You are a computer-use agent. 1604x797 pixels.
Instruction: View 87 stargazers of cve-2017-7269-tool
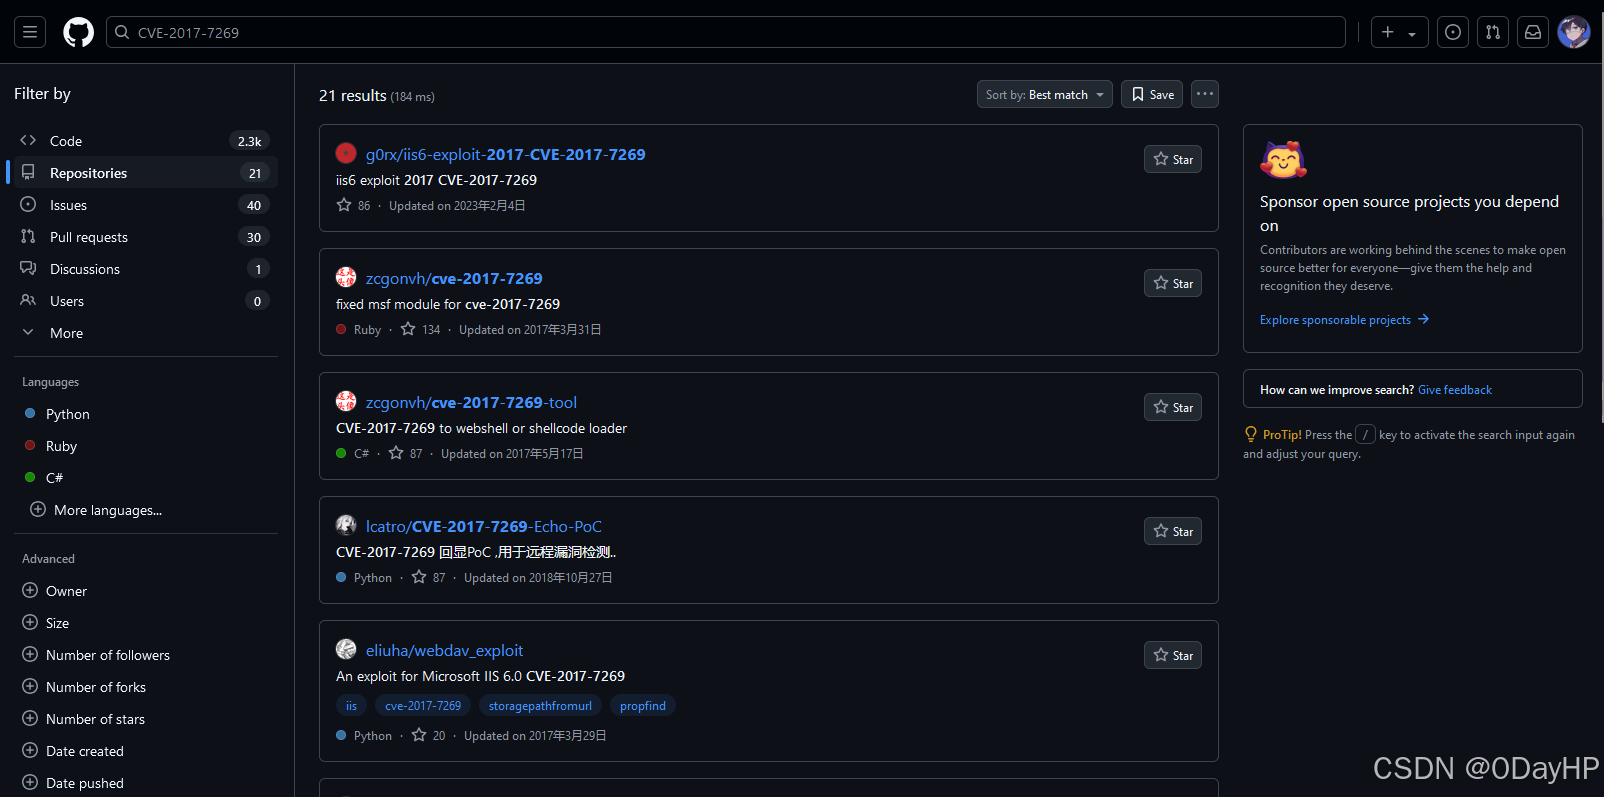point(406,453)
